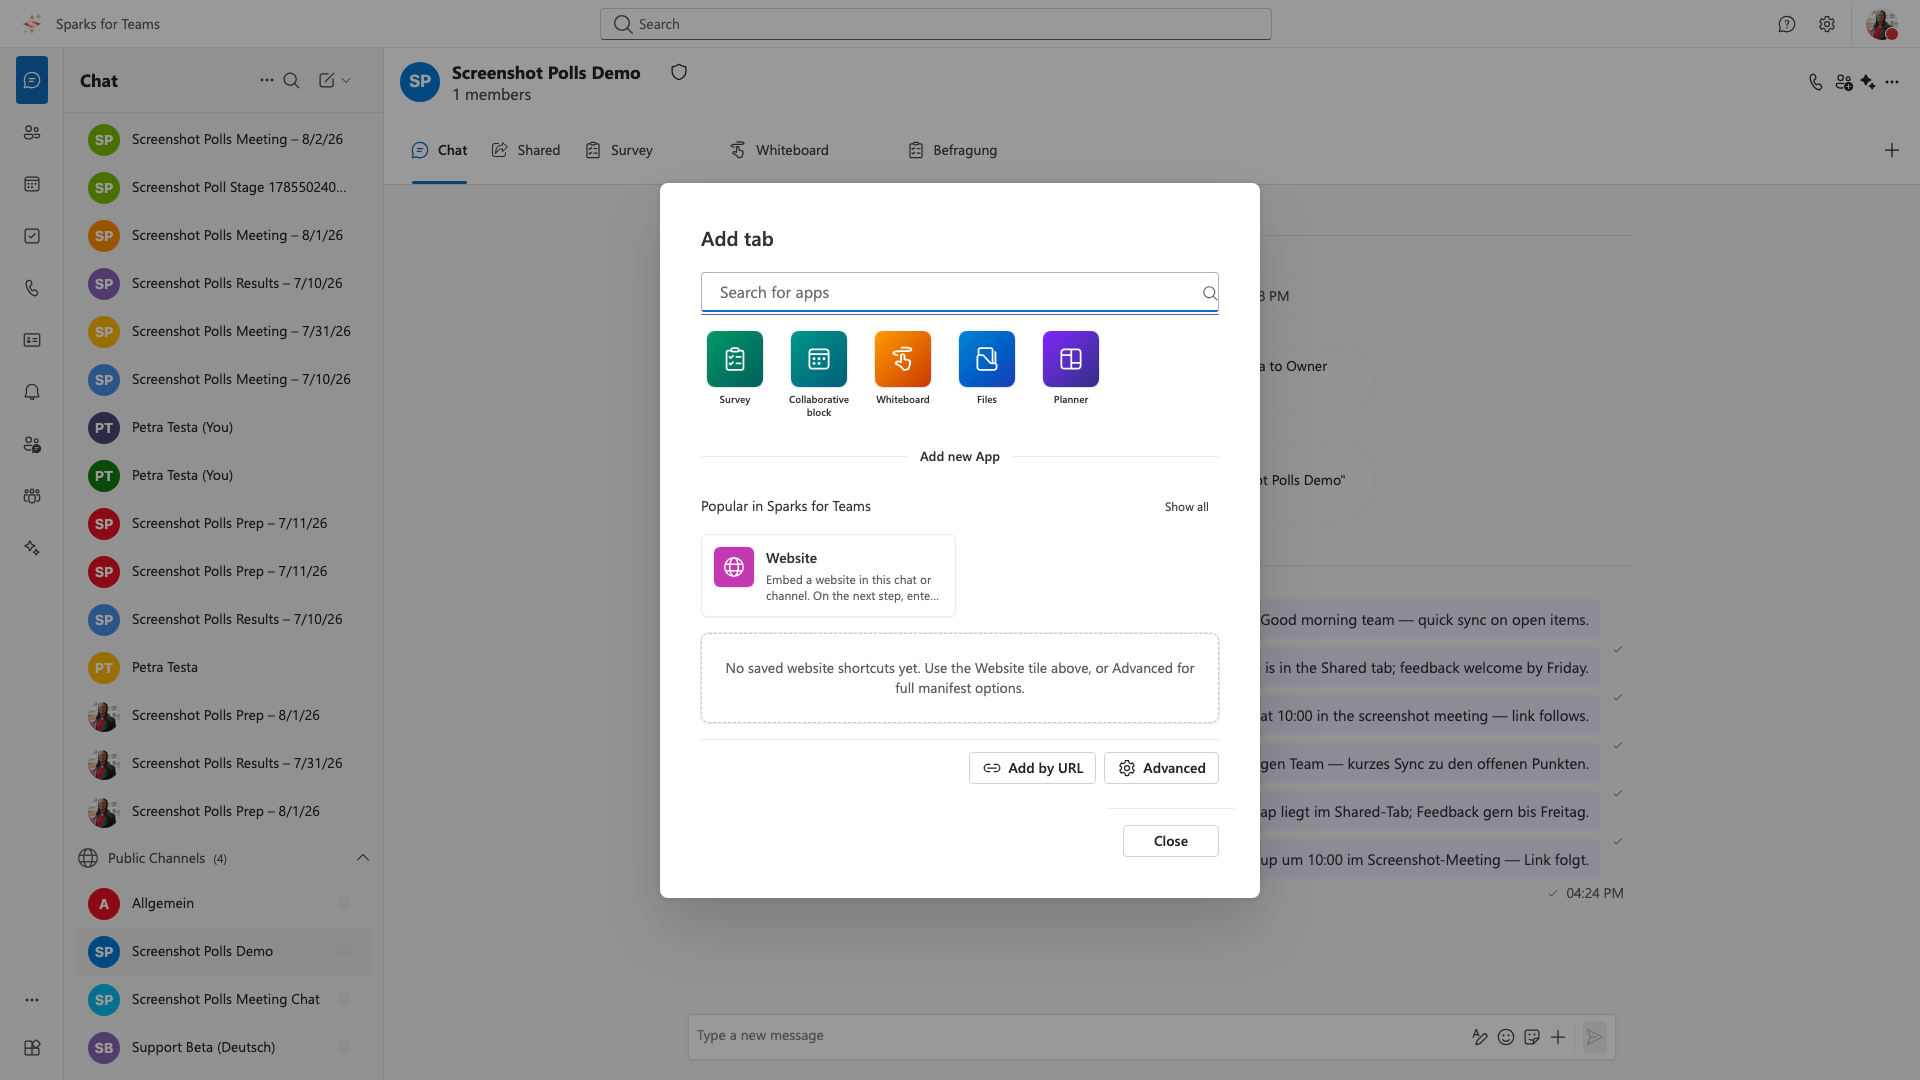Open the help icon in the top bar
Image resolution: width=1920 pixels, height=1080 pixels.
(x=1787, y=24)
